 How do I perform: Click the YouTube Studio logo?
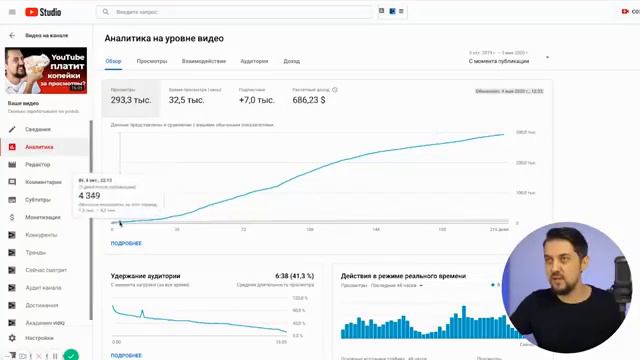43,12
